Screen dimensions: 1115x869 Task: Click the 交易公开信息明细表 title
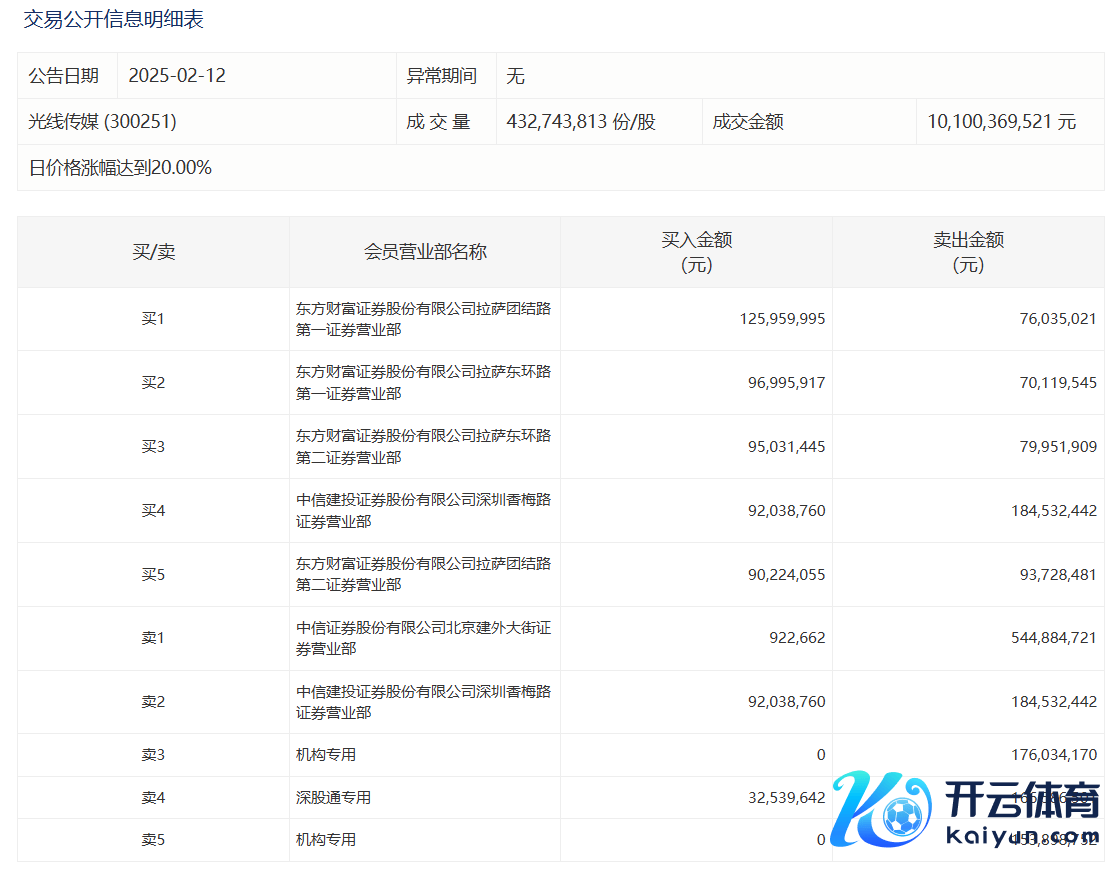pyautogui.click(x=114, y=20)
